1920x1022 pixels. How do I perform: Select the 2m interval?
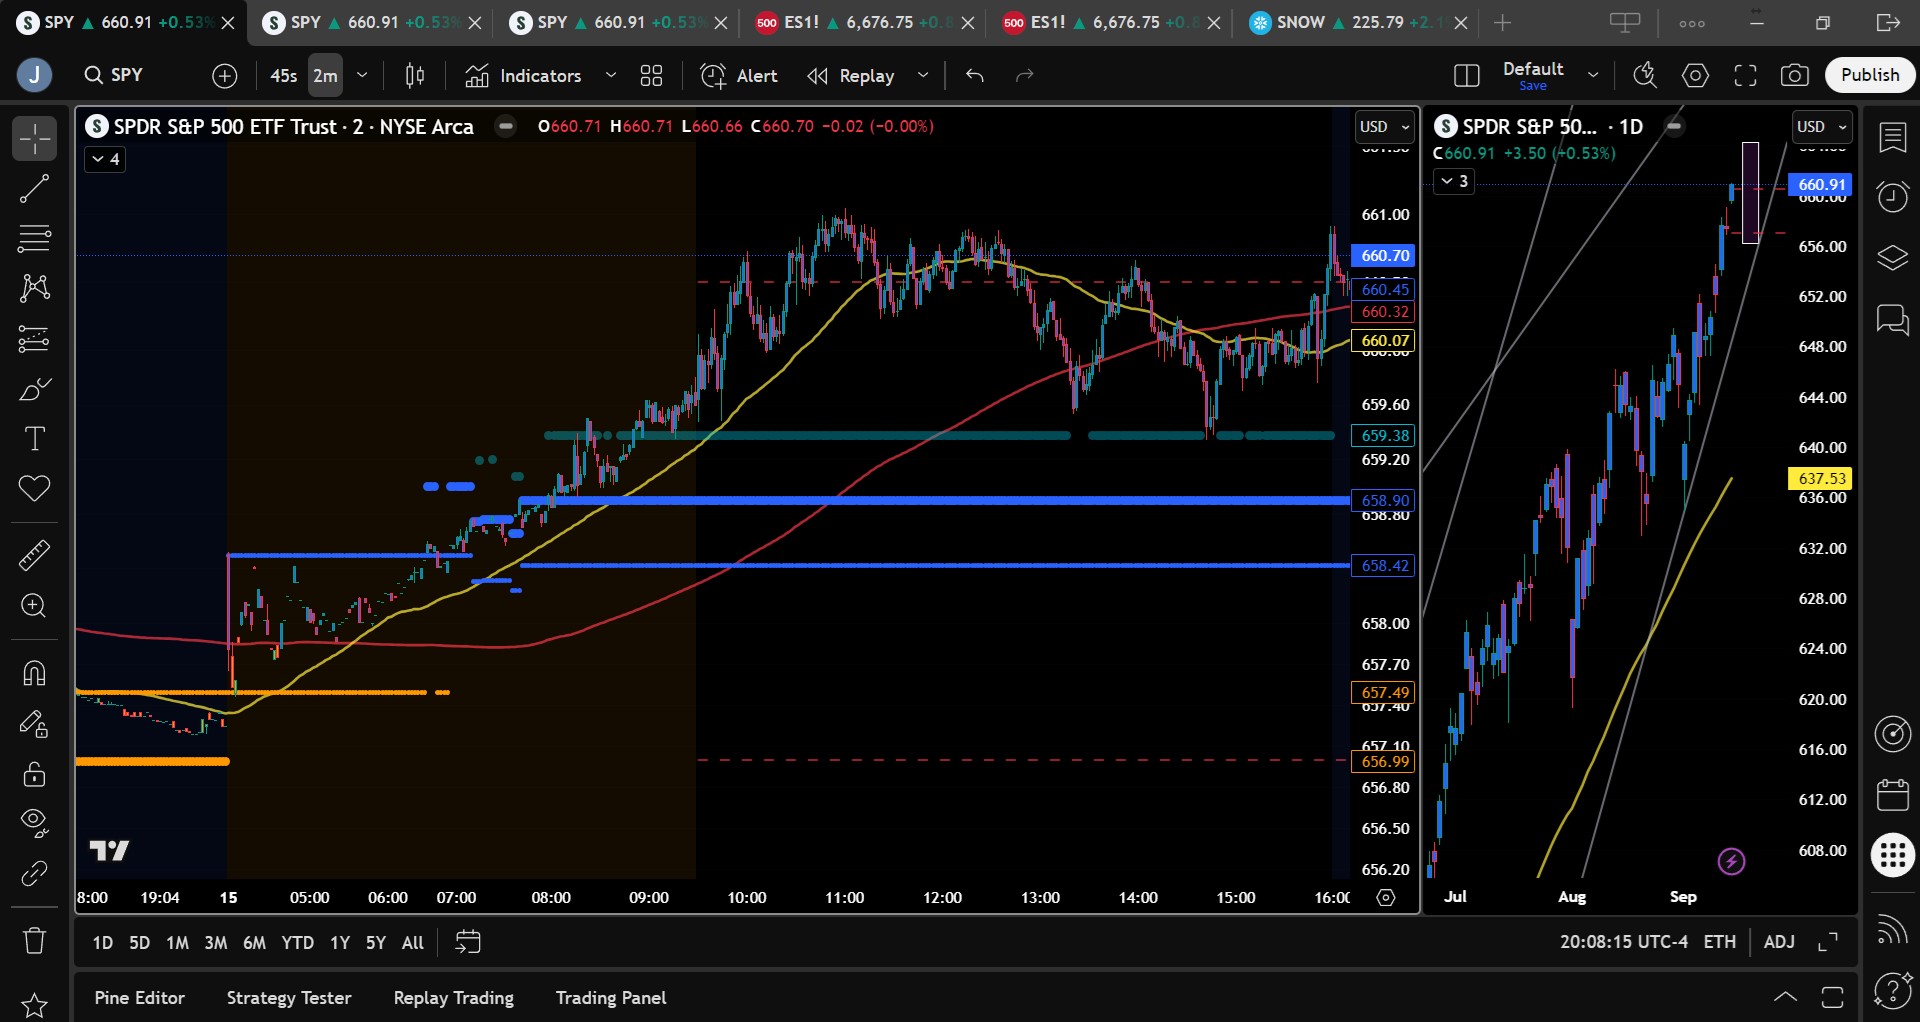click(x=325, y=75)
